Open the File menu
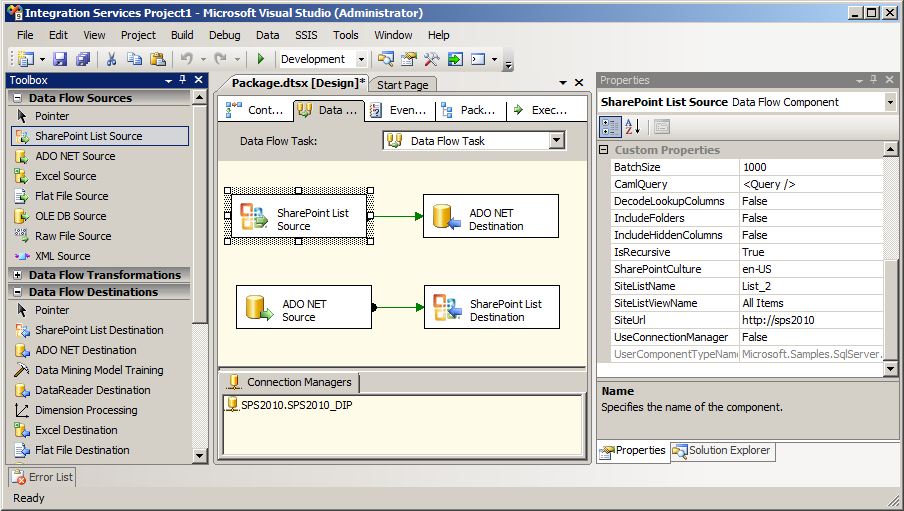The image size is (904, 511). [x=25, y=35]
